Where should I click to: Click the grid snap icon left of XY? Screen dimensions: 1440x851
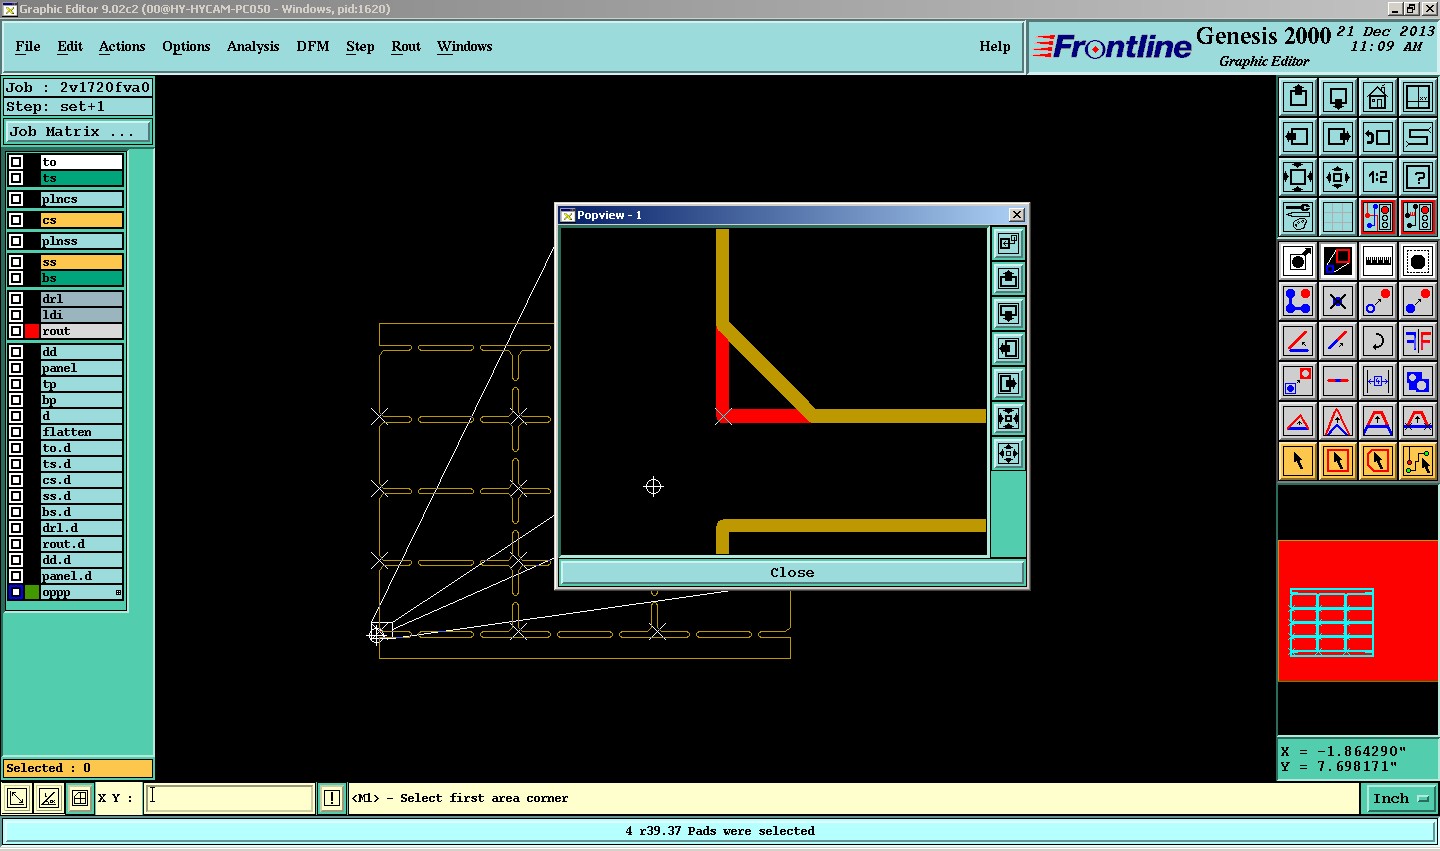[x=79, y=798]
